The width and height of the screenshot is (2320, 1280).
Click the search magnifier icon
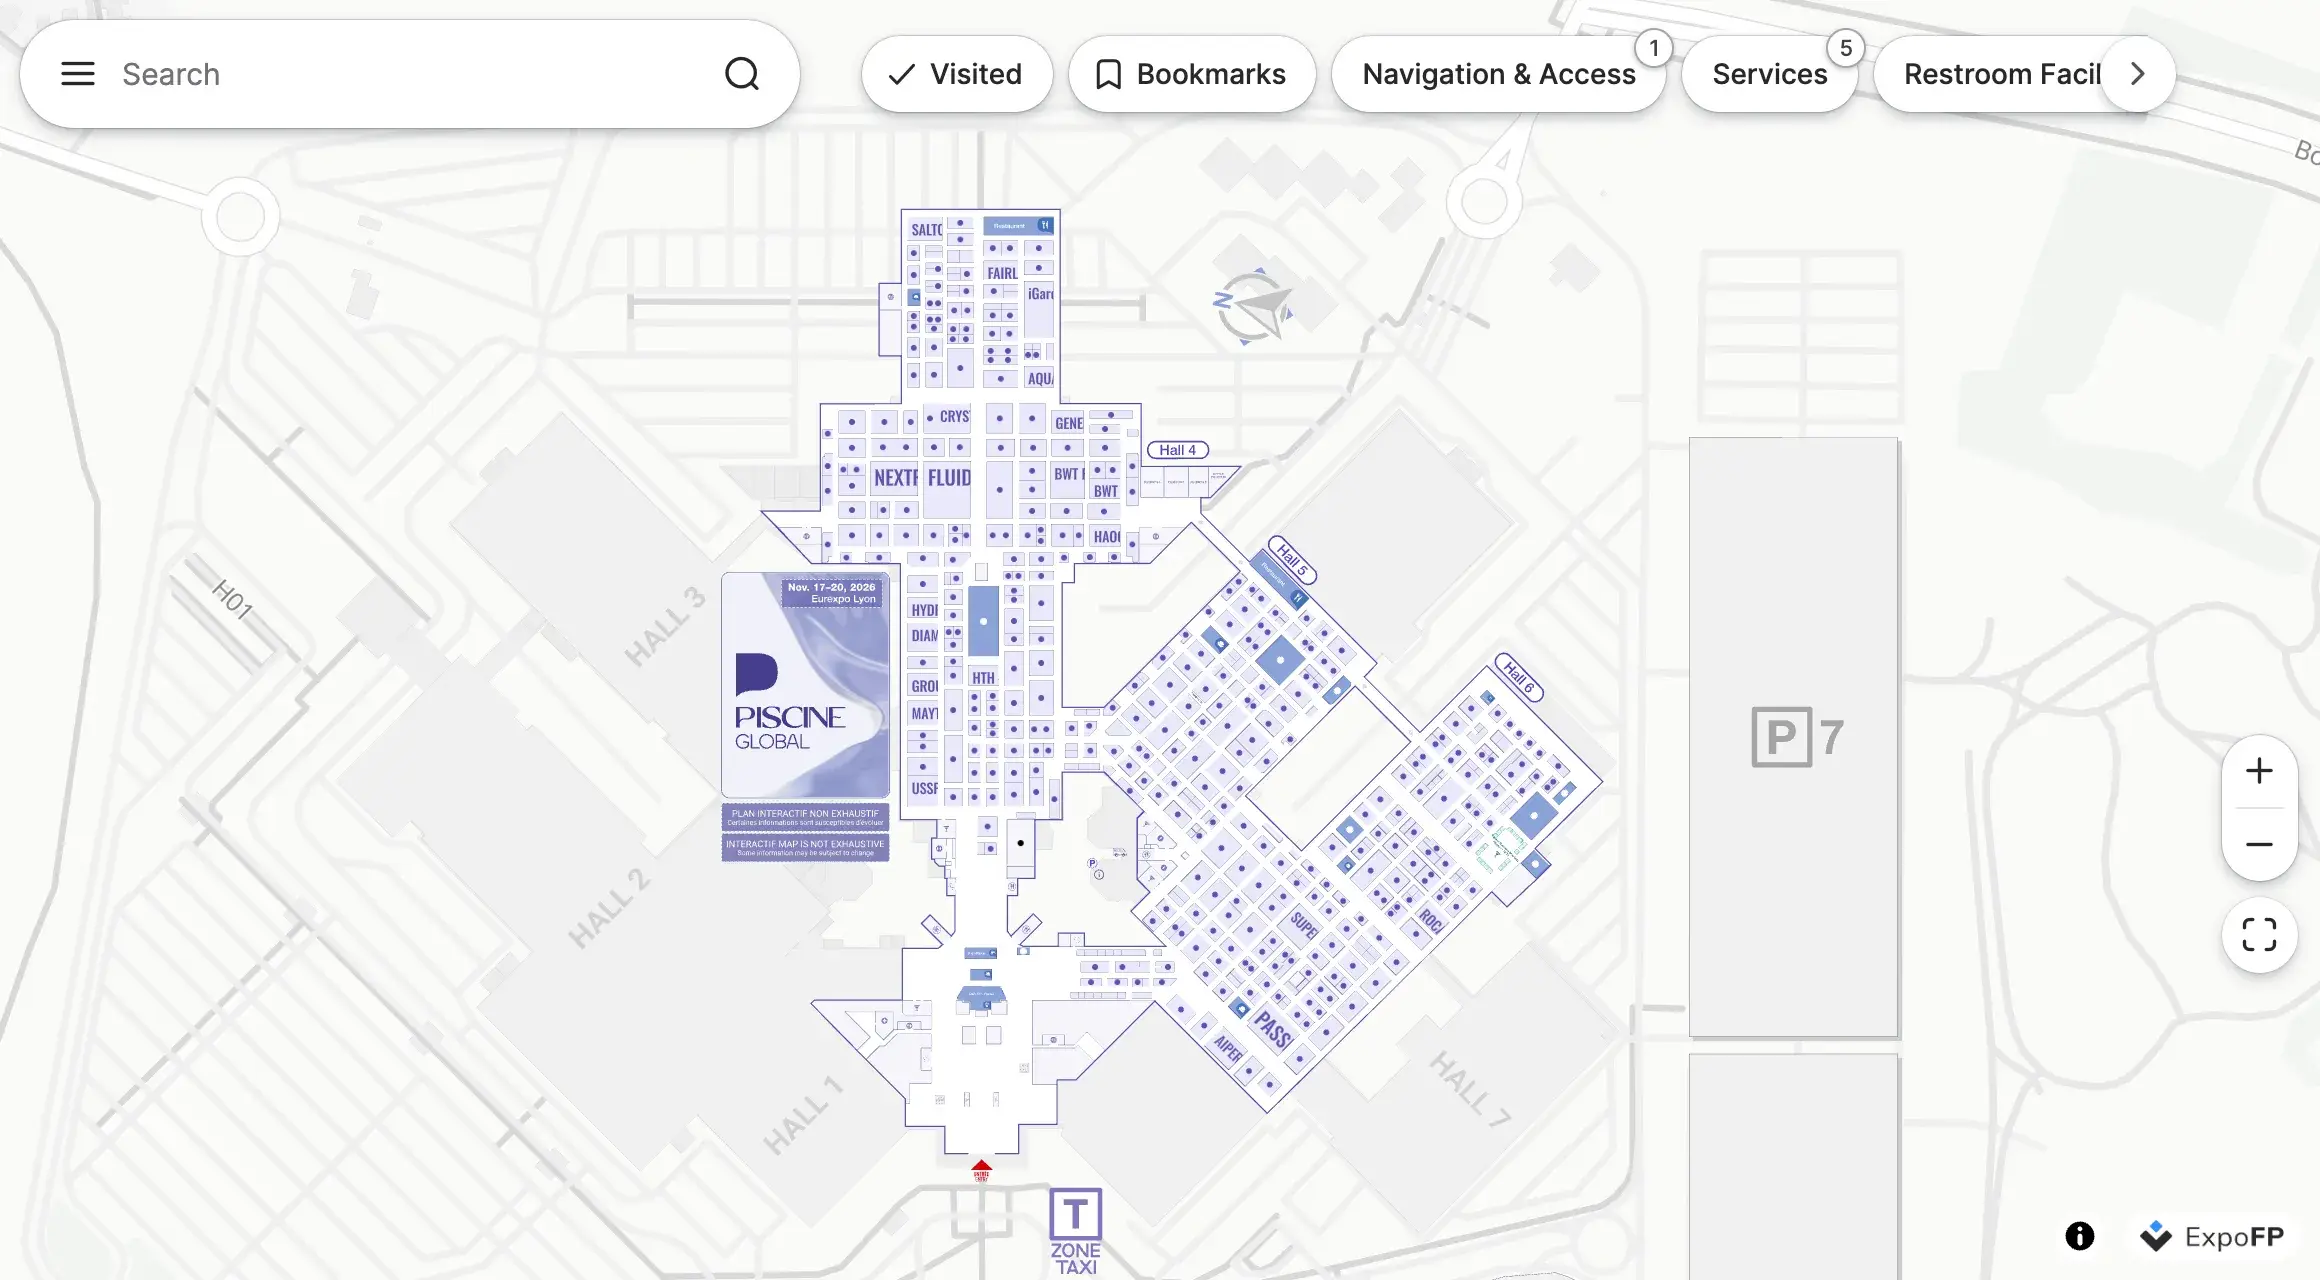(x=742, y=74)
